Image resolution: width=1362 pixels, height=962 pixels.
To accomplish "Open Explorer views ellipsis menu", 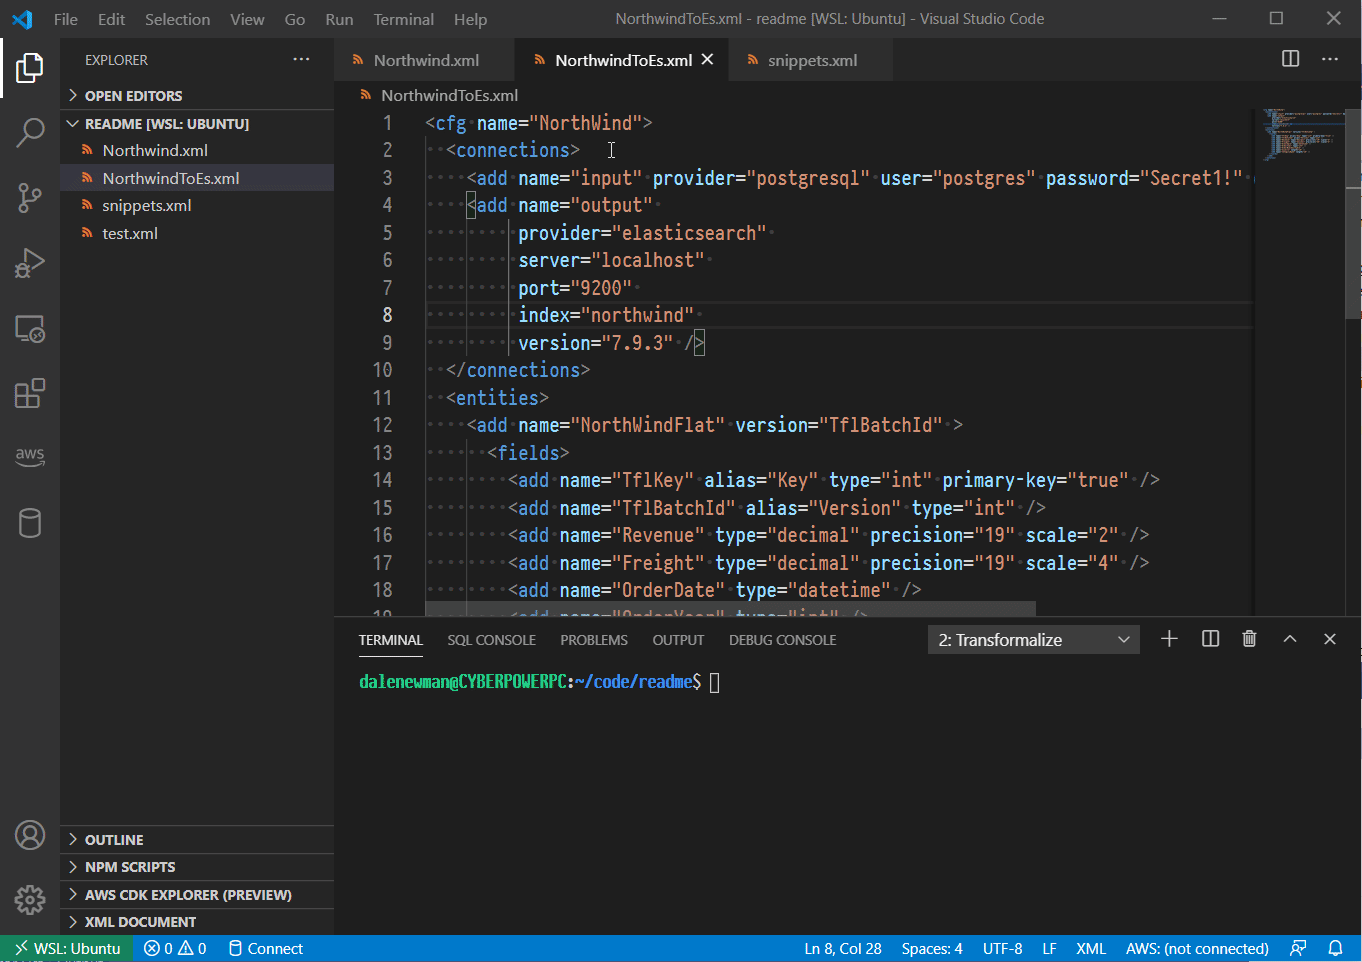I will pyautogui.click(x=301, y=60).
